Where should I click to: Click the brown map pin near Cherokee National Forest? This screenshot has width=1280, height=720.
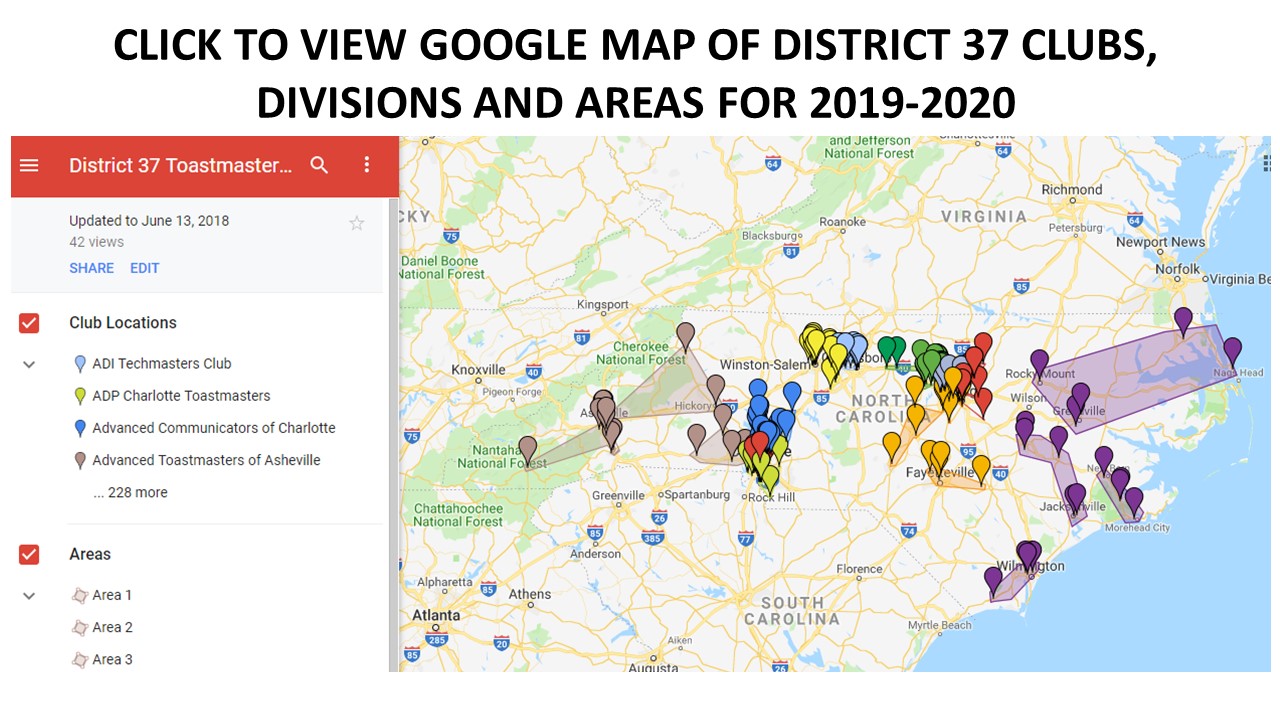point(685,335)
